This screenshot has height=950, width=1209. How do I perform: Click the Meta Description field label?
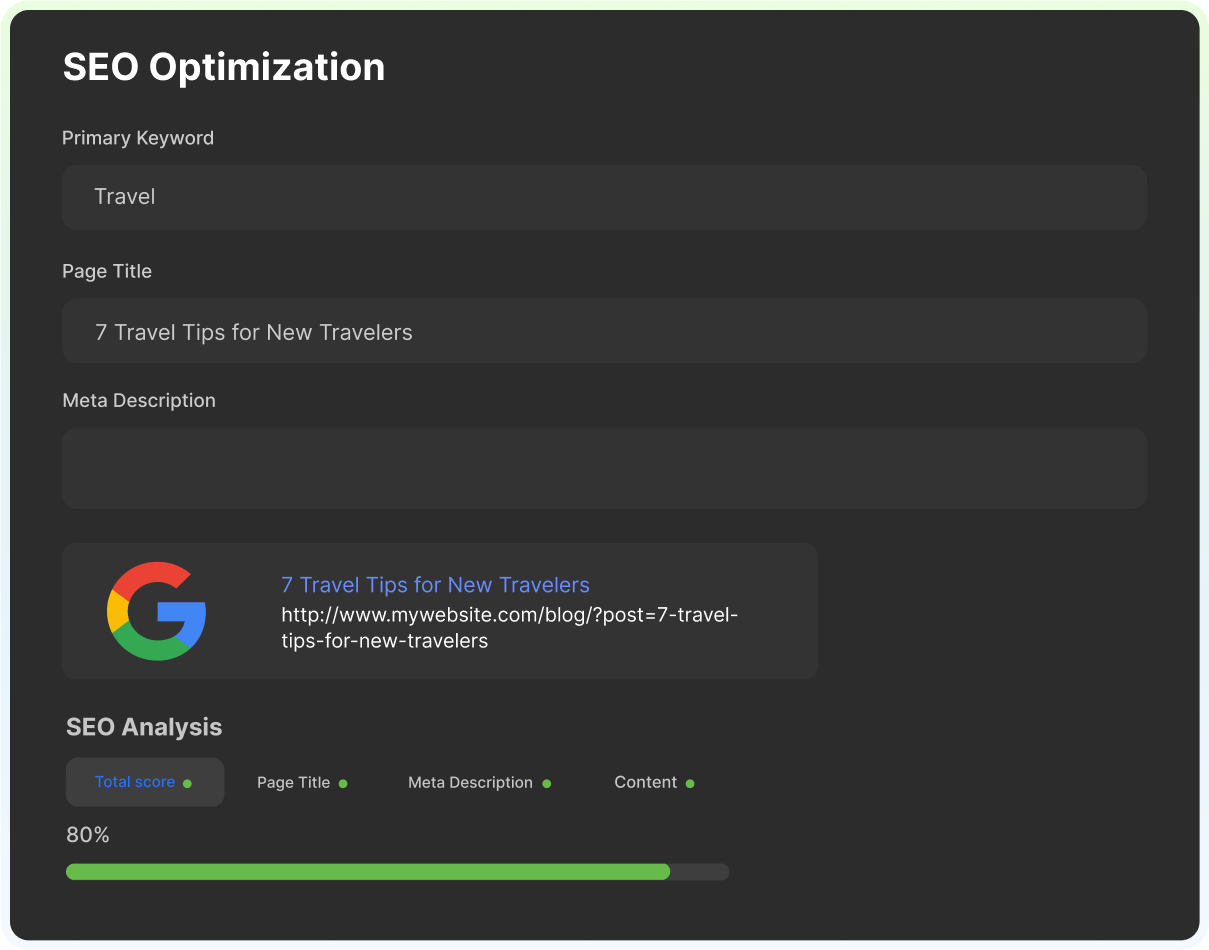(139, 400)
